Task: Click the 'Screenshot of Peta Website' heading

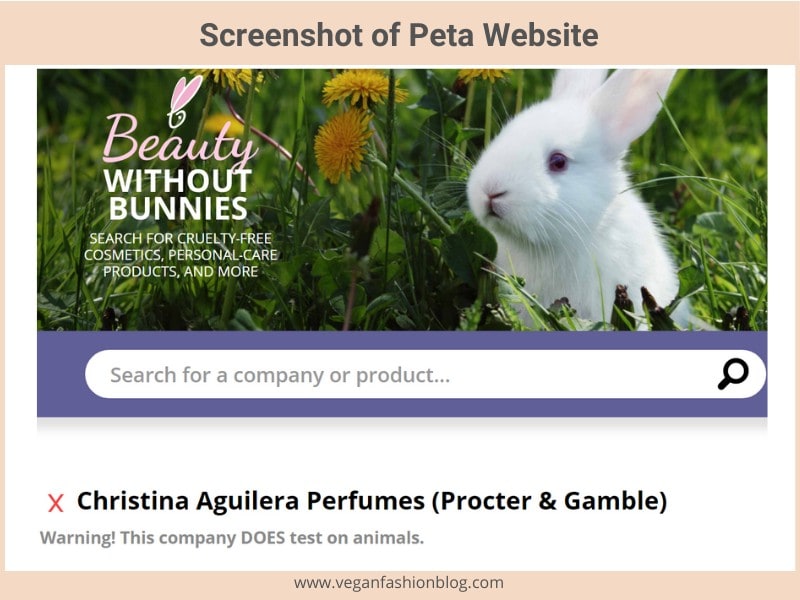Action: pos(399,35)
